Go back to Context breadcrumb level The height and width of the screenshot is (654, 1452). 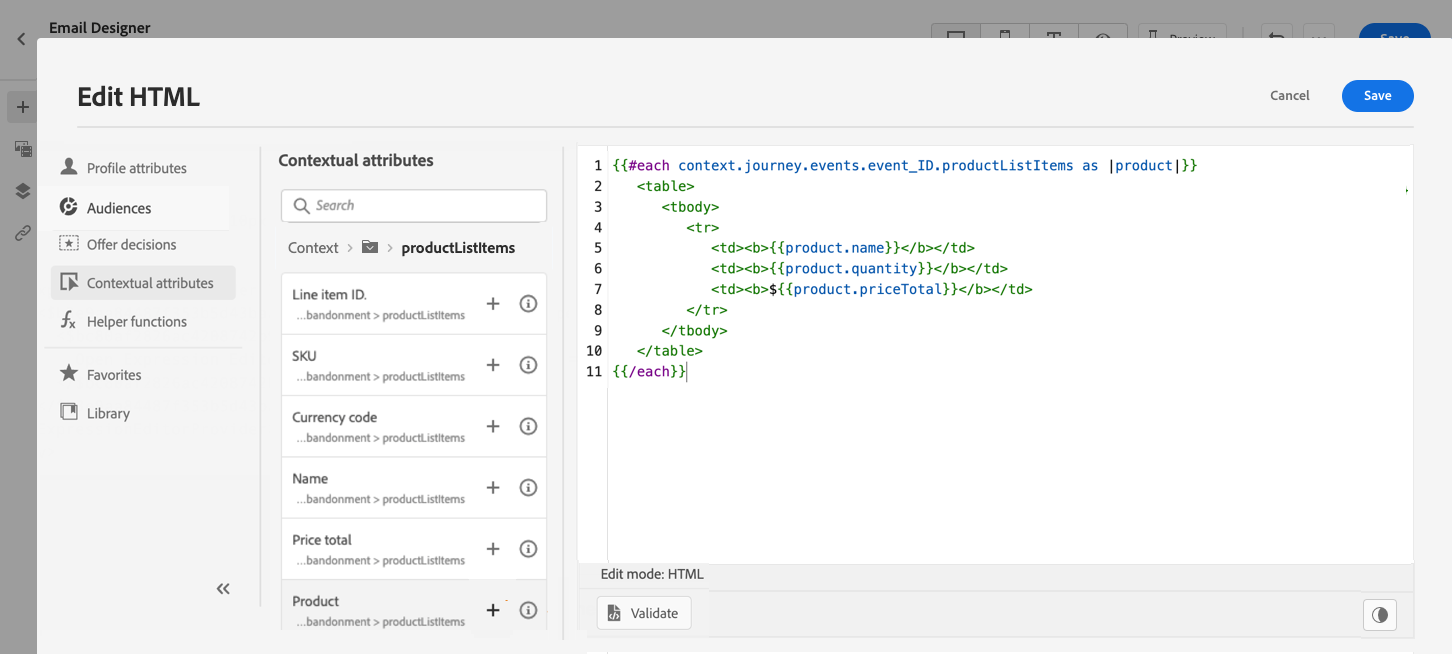pos(313,248)
